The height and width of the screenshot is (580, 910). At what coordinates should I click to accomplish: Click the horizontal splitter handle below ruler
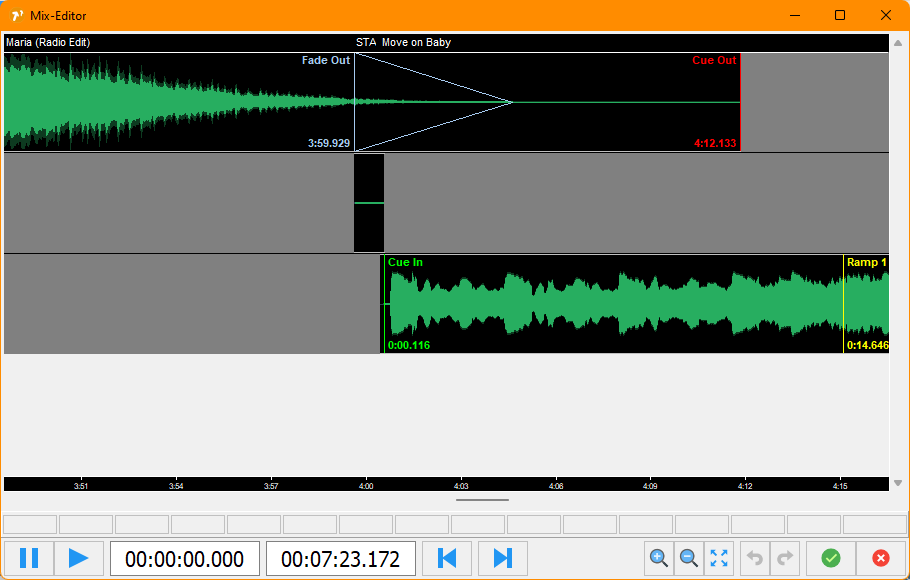click(482, 500)
